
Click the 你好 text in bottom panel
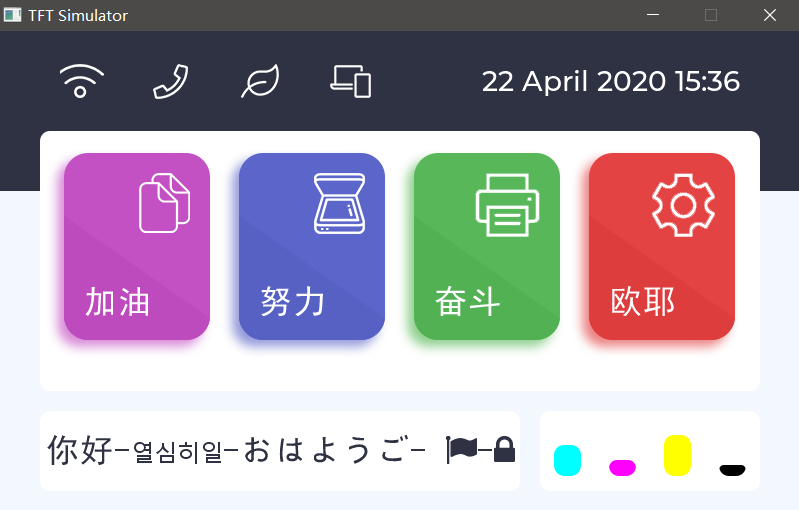tap(79, 451)
